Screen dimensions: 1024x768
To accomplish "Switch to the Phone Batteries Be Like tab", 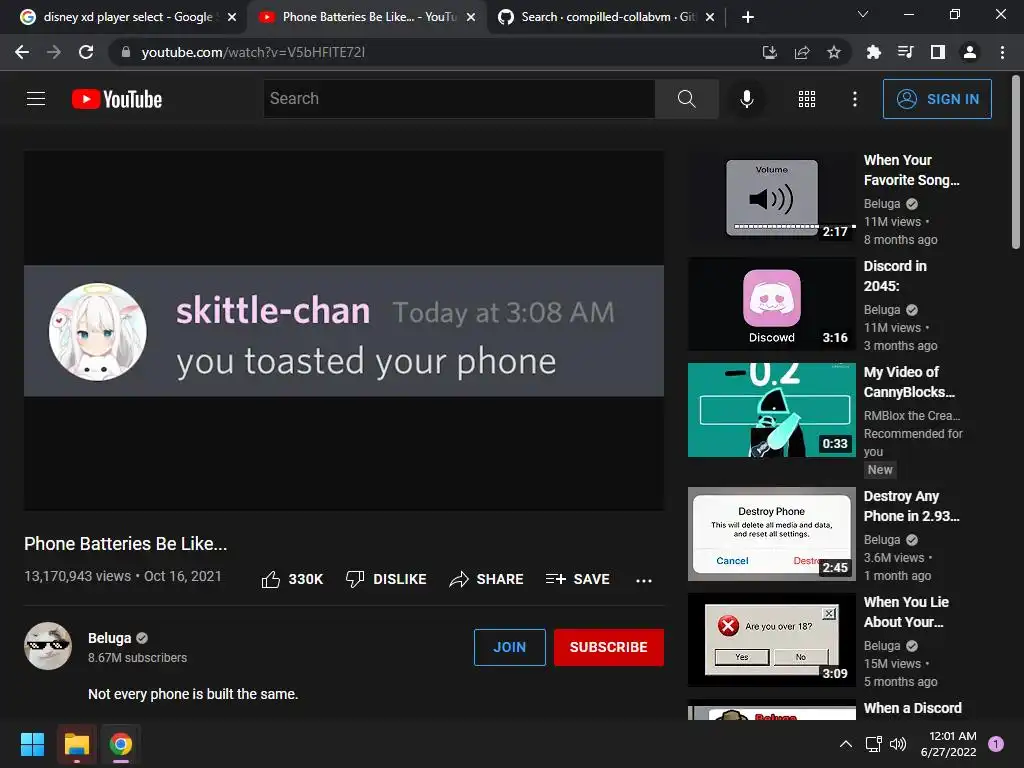I will [x=369, y=17].
